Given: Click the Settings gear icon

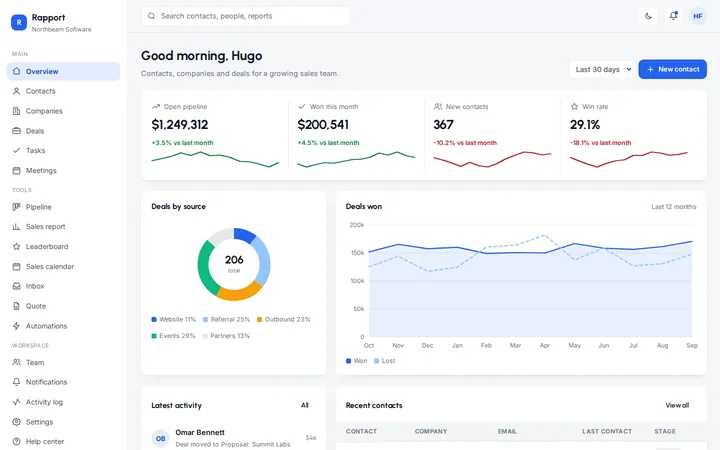Looking at the screenshot, I should point(17,422).
